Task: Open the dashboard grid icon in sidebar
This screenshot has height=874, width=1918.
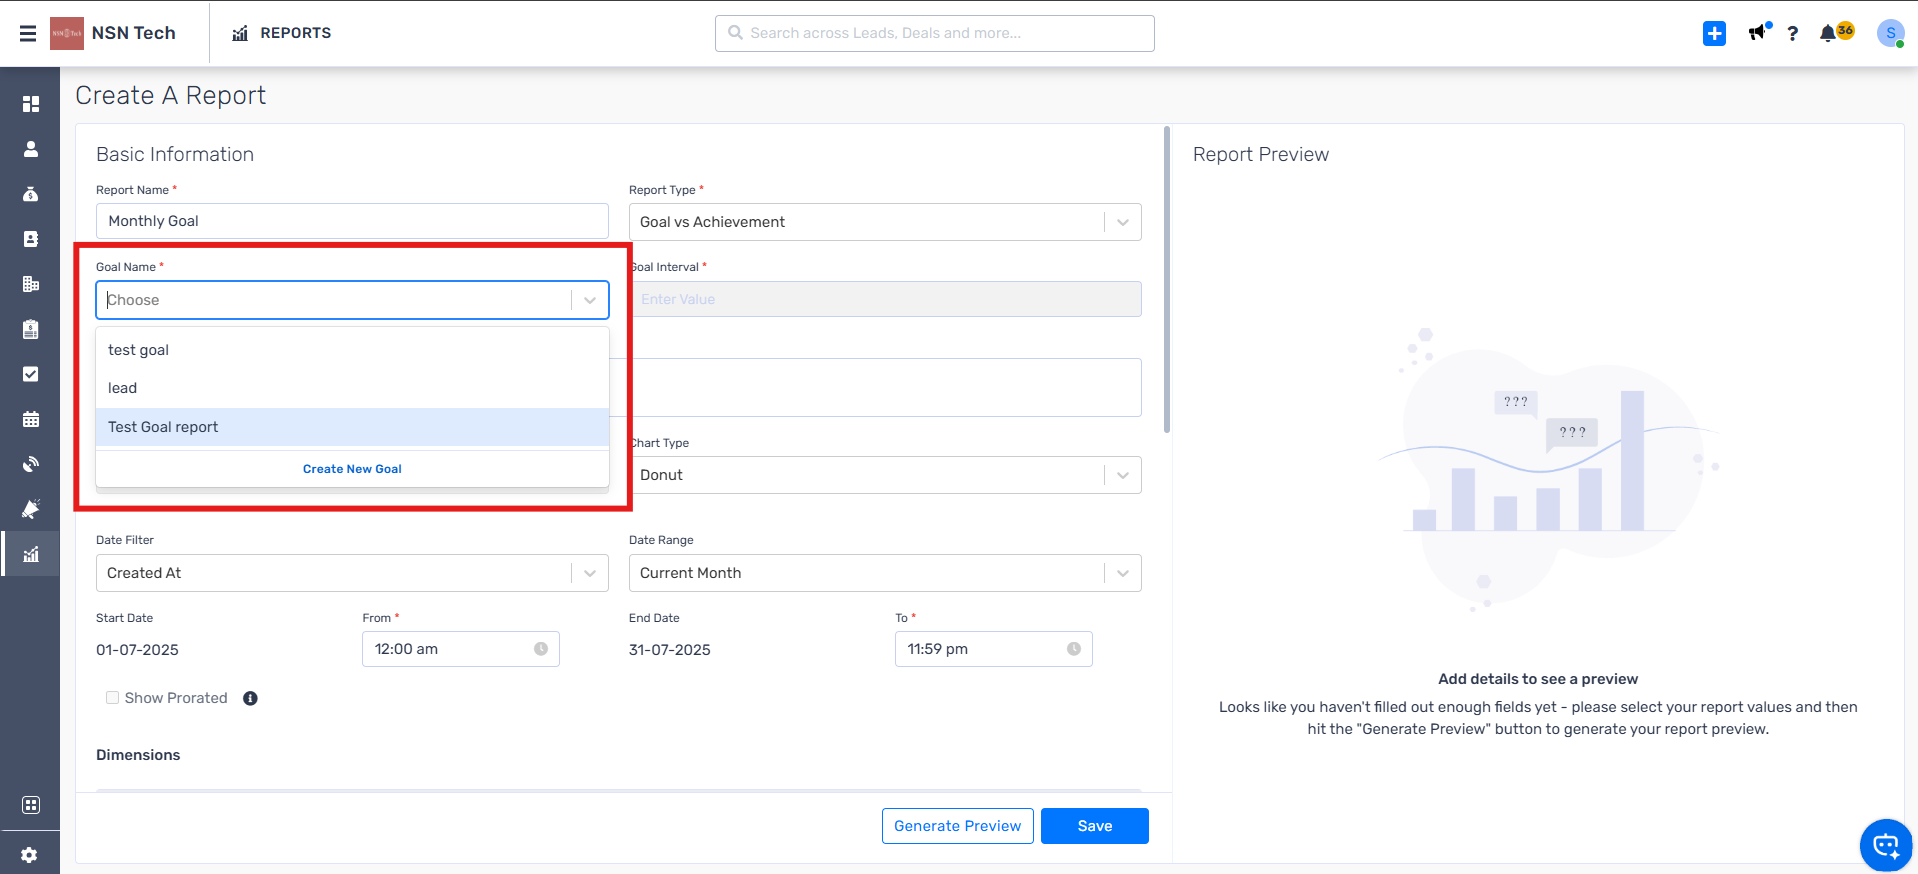Action: [31, 104]
